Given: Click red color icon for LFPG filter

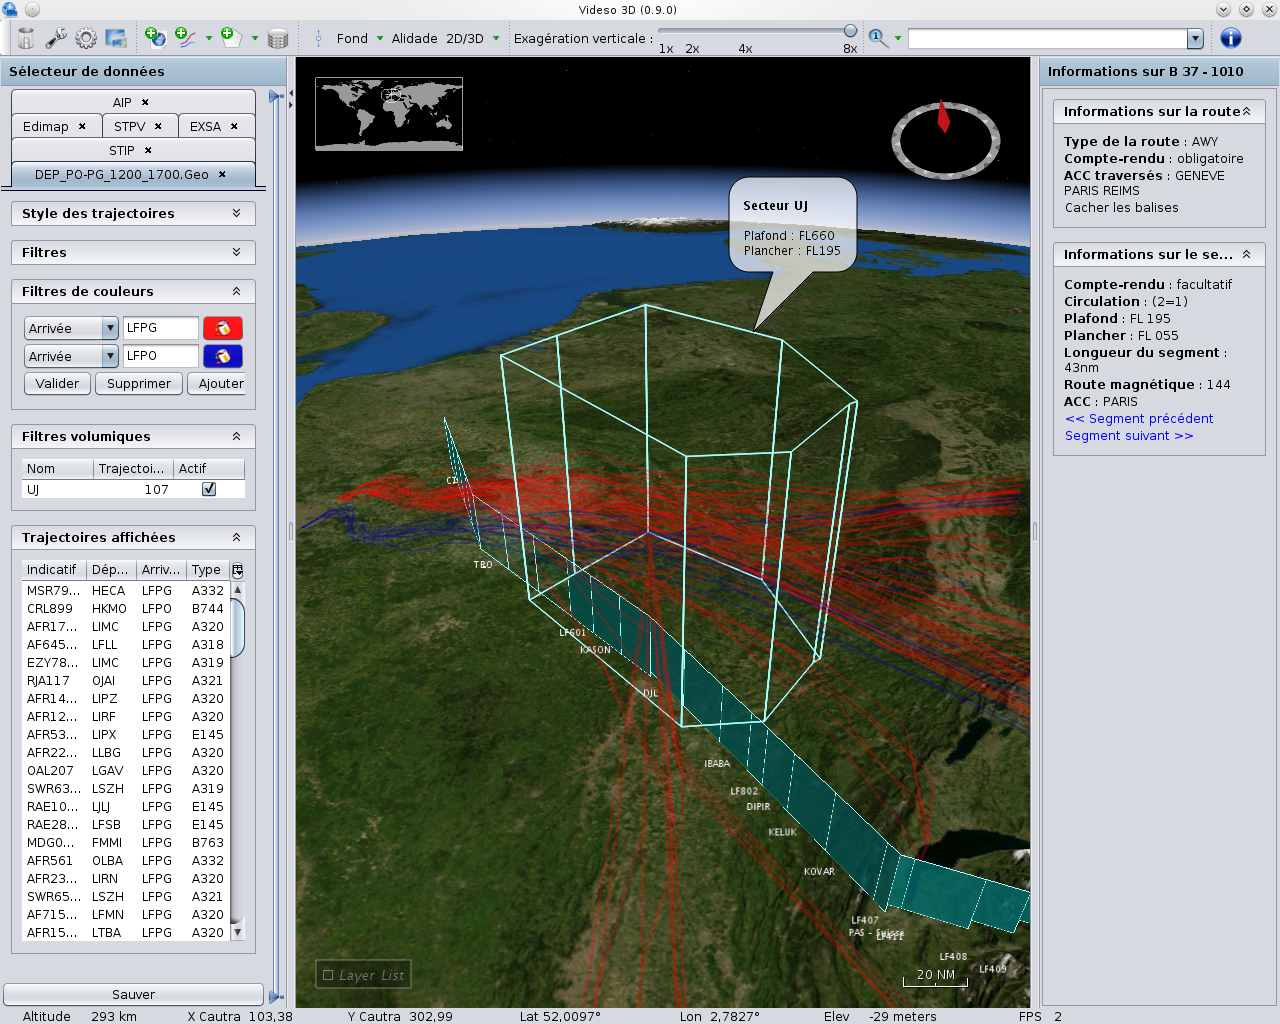Looking at the screenshot, I should click(x=223, y=328).
